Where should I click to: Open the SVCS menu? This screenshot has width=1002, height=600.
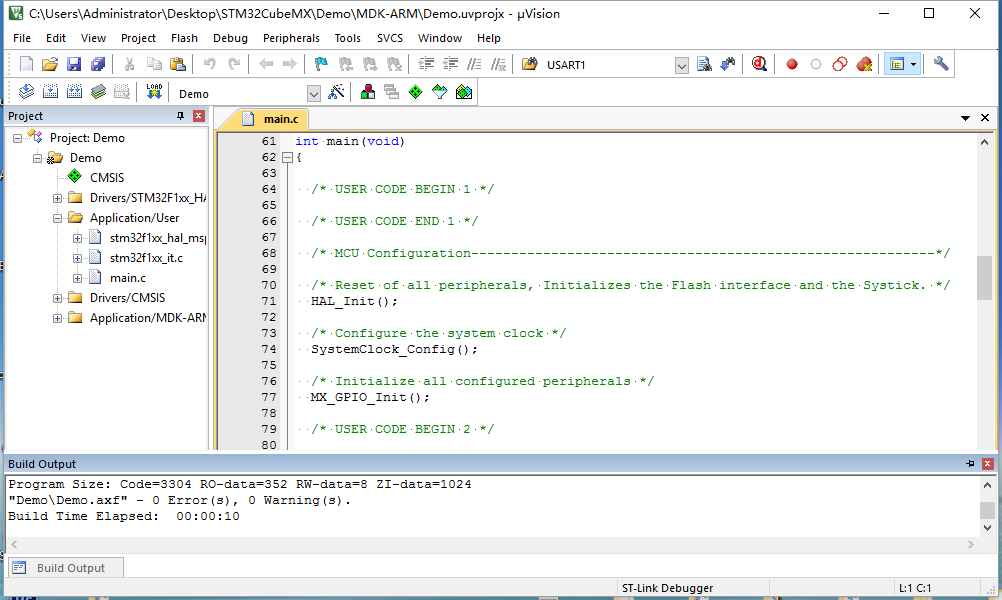[390, 38]
